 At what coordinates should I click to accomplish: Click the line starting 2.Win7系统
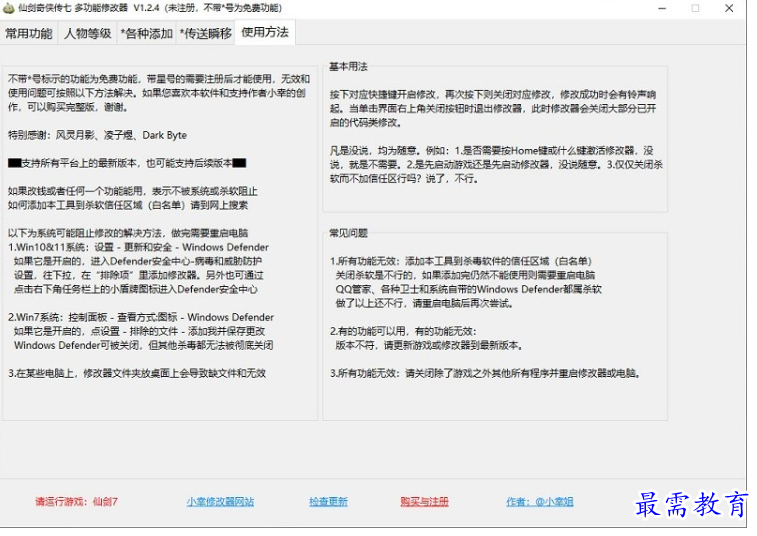140,317
